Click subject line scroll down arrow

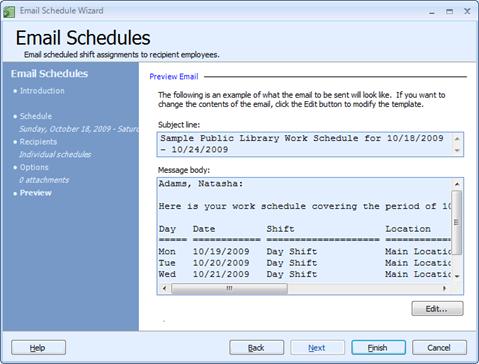457,150
